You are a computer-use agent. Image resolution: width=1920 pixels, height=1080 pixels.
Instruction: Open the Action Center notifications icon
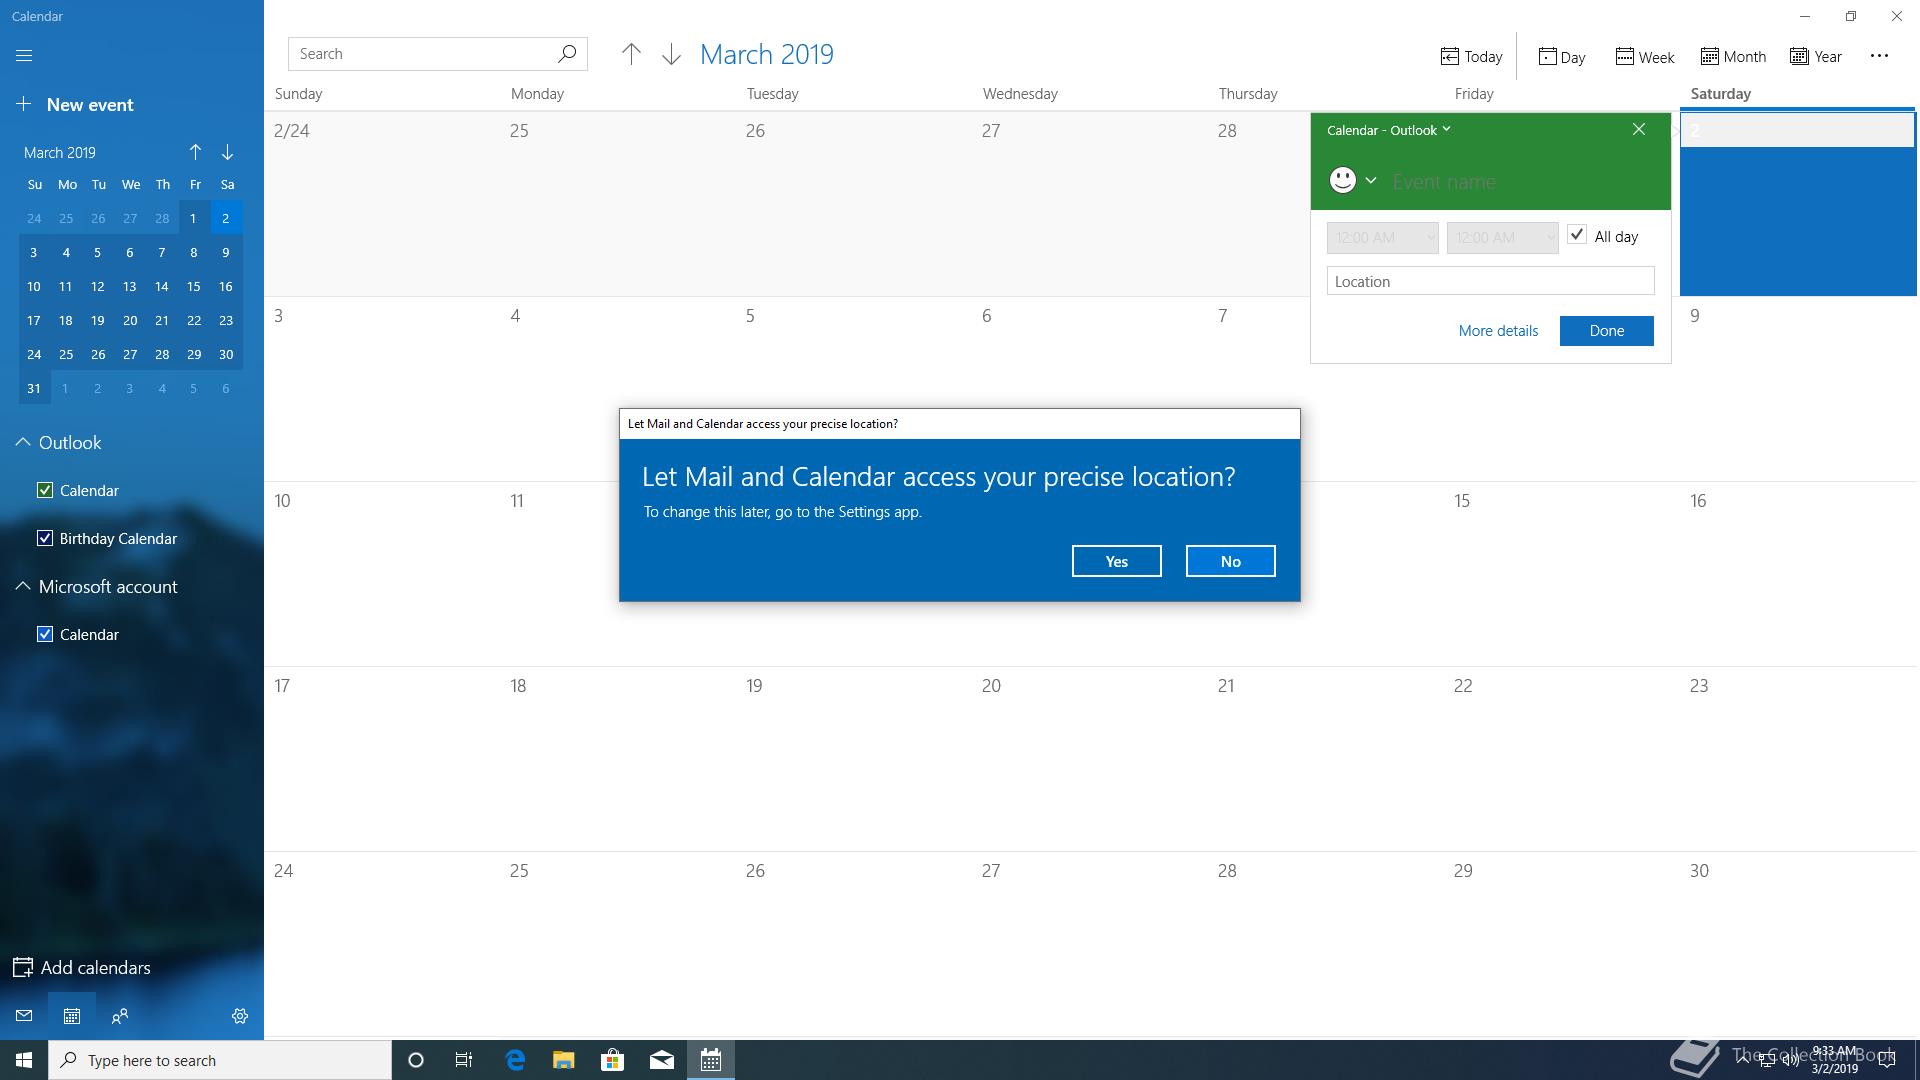(x=1887, y=1061)
